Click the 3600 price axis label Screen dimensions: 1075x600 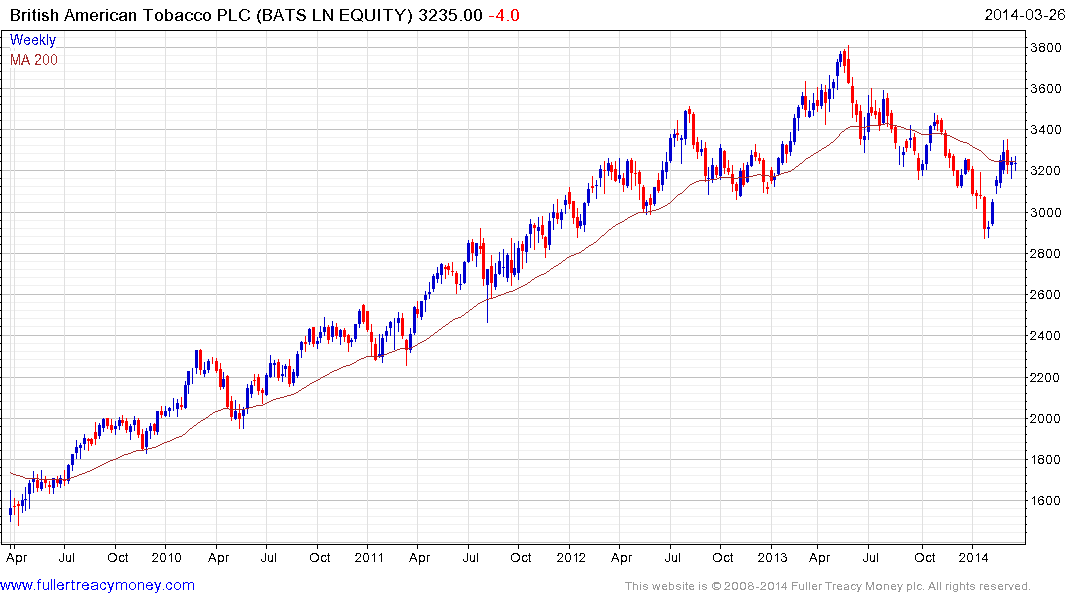pos(1046,88)
